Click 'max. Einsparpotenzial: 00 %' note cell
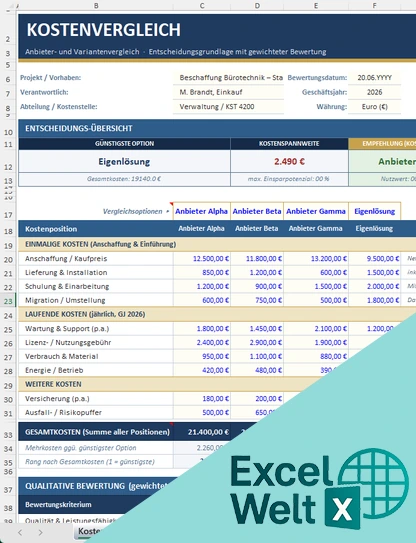416x543 pixels. tap(289, 179)
